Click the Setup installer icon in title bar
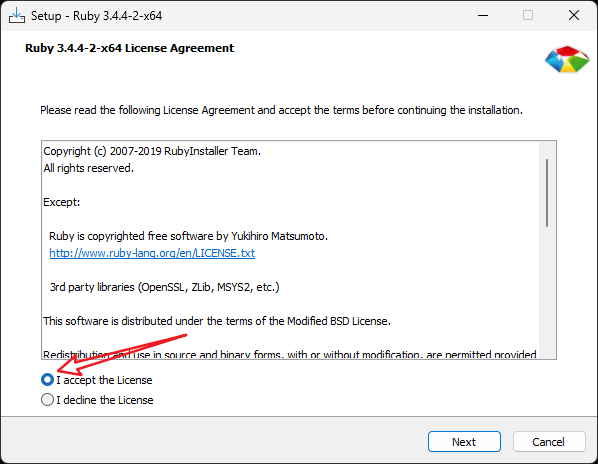Image resolution: width=598 pixels, height=464 pixels. pyautogui.click(x=17, y=16)
